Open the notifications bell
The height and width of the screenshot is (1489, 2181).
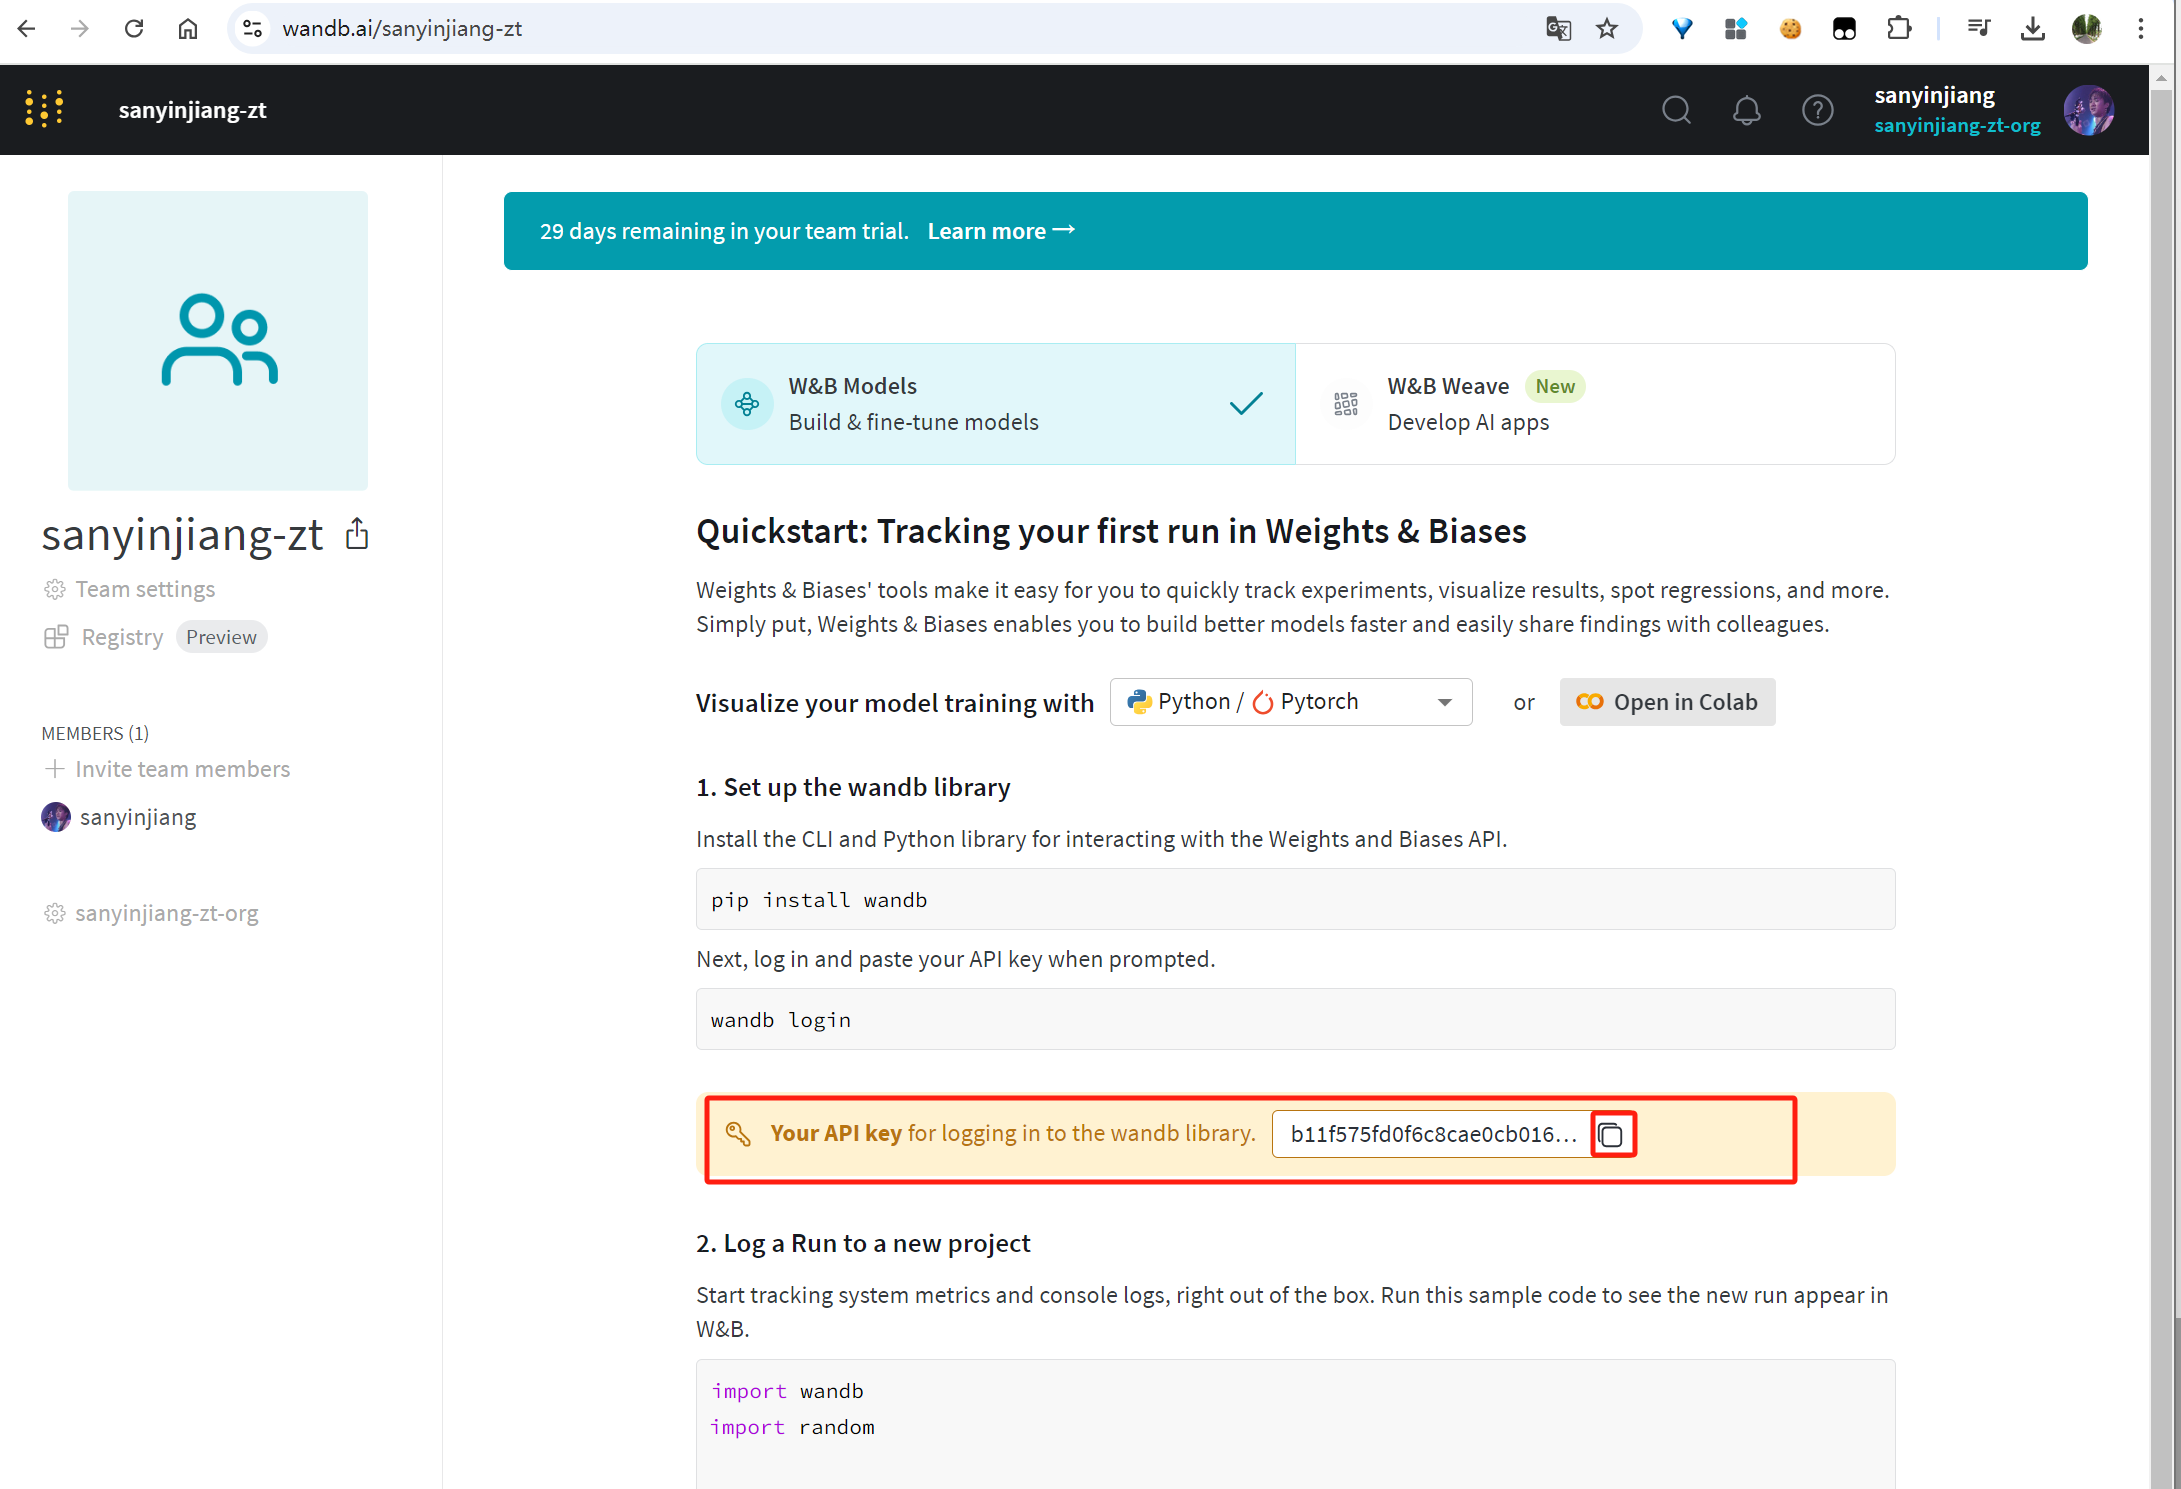(1746, 110)
